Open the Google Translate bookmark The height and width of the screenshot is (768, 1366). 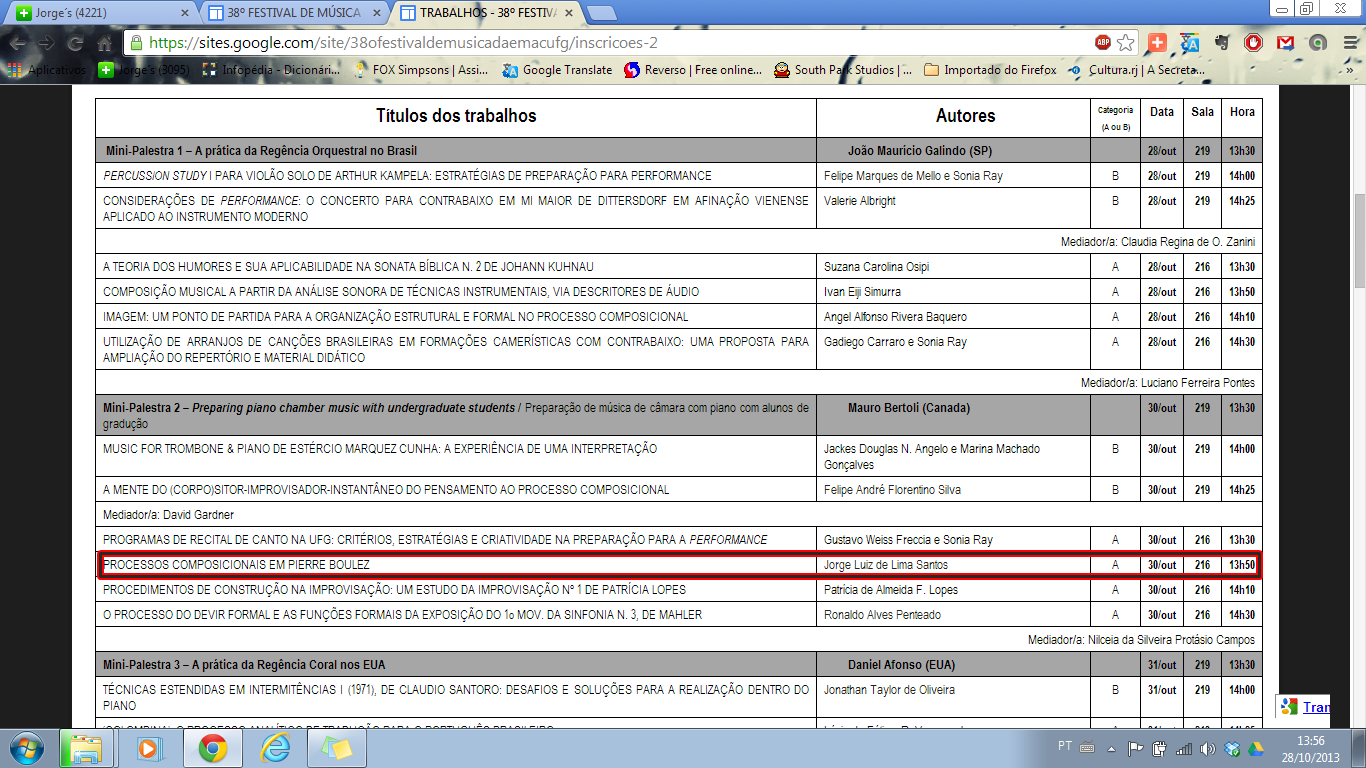[x=557, y=70]
